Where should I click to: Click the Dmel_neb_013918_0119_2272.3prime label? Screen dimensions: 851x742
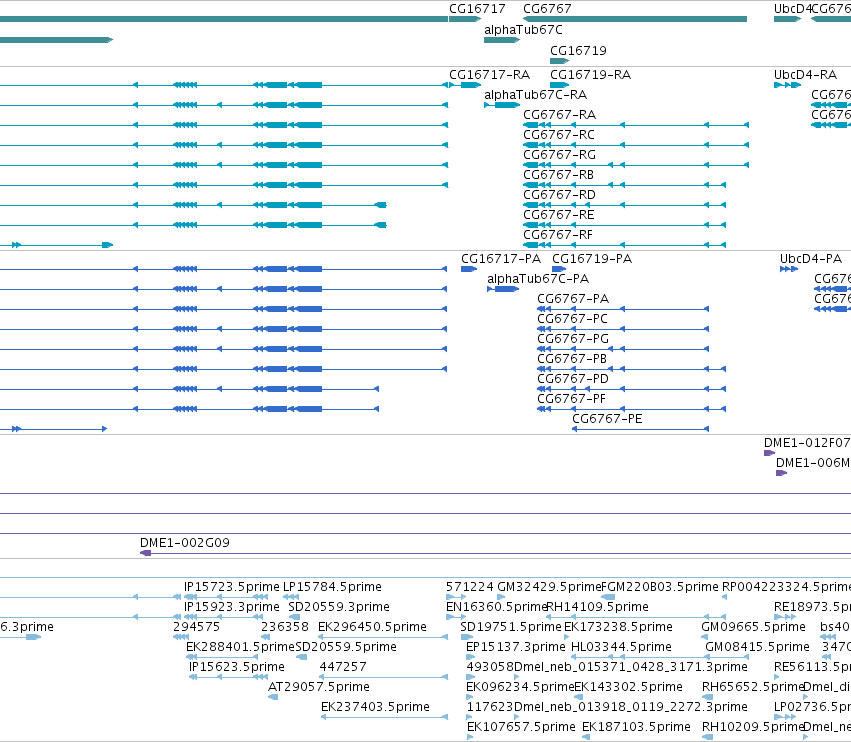pyautogui.click(x=631, y=707)
